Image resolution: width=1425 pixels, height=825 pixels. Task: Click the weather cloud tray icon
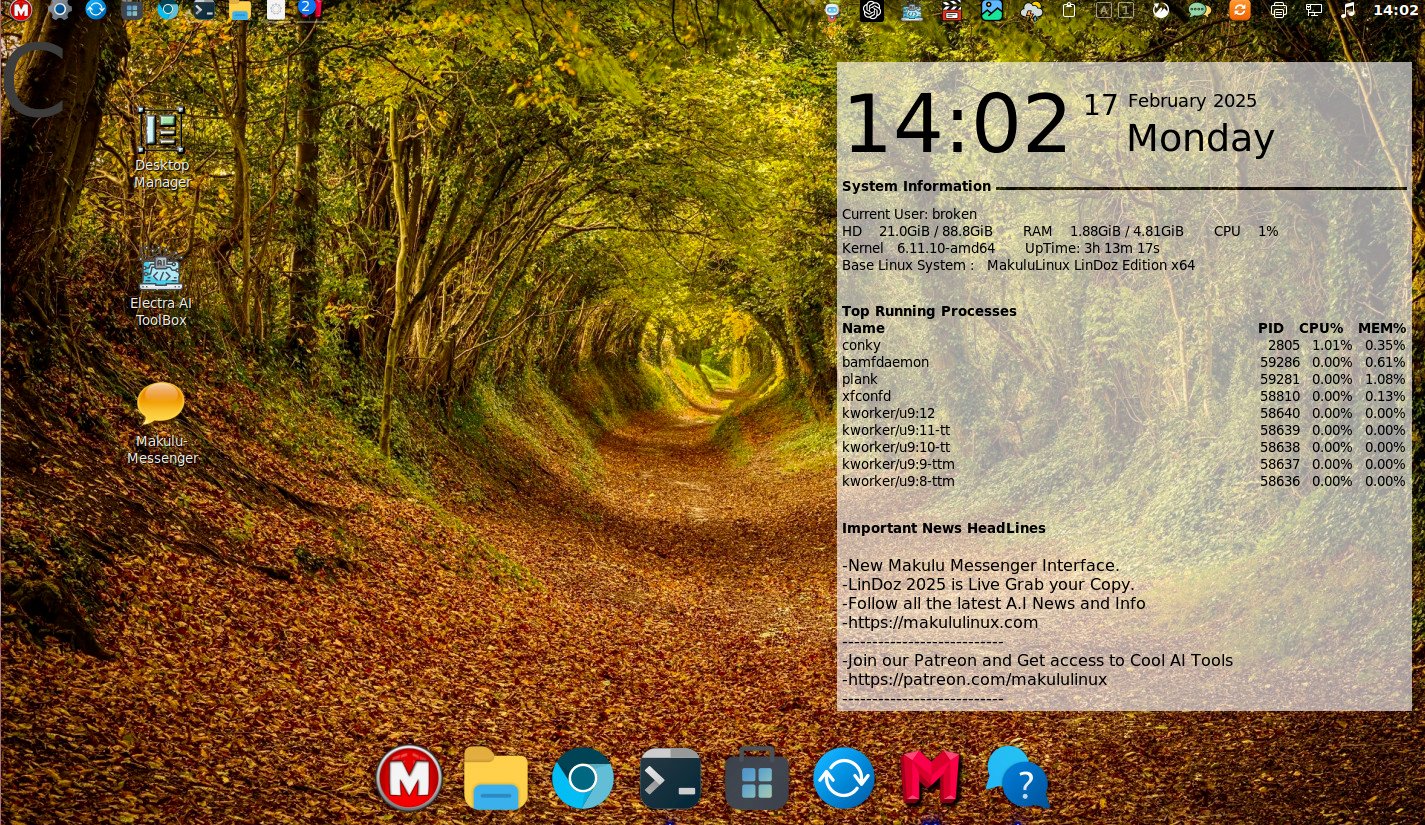click(x=1031, y=11)
